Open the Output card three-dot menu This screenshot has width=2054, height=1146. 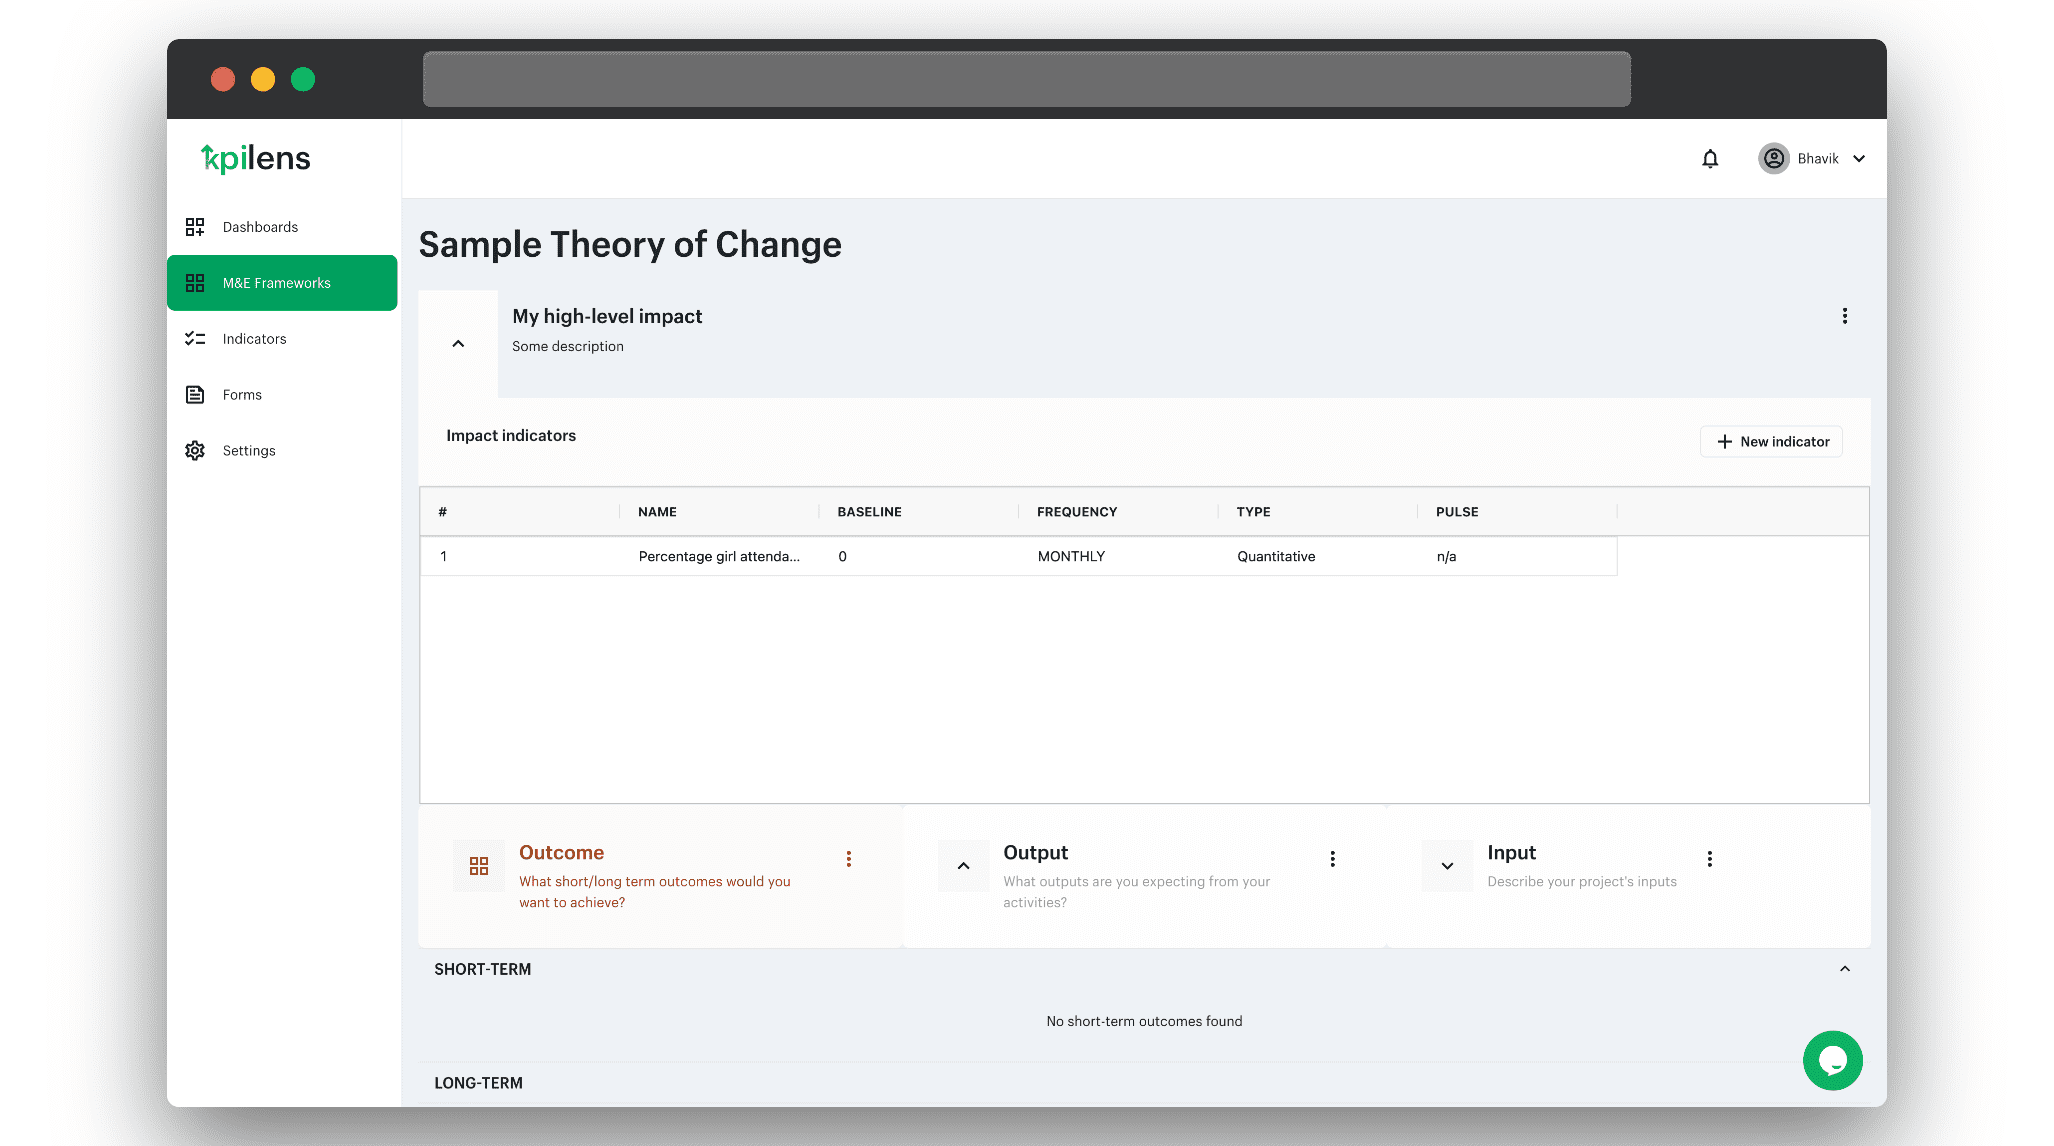(x=1333, y=859)
